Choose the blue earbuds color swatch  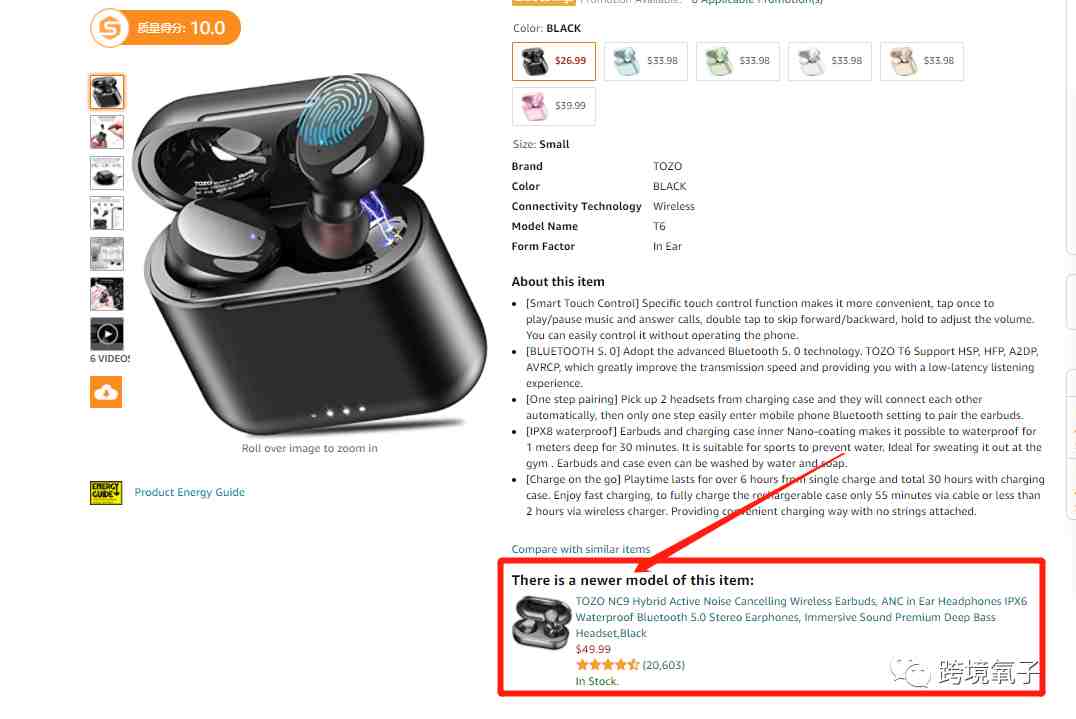tap(646, 61)
